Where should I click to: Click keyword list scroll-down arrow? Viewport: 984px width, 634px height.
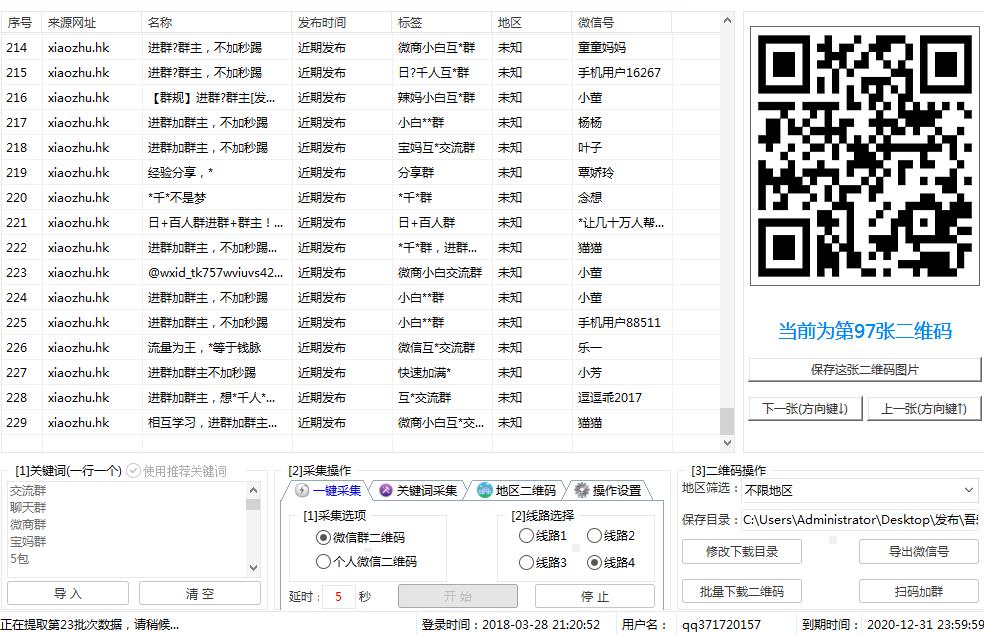(x=254, y=567)
